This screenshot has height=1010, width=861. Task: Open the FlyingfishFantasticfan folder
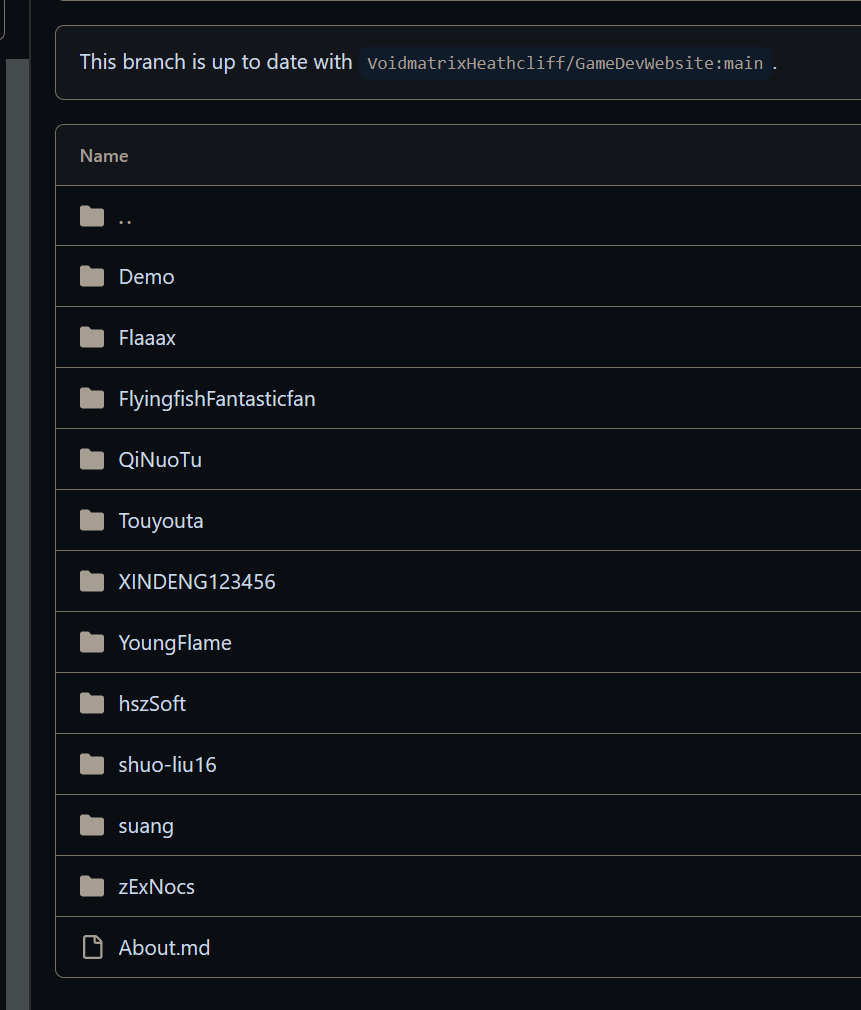pyautogui.click(x=217, y=399)
